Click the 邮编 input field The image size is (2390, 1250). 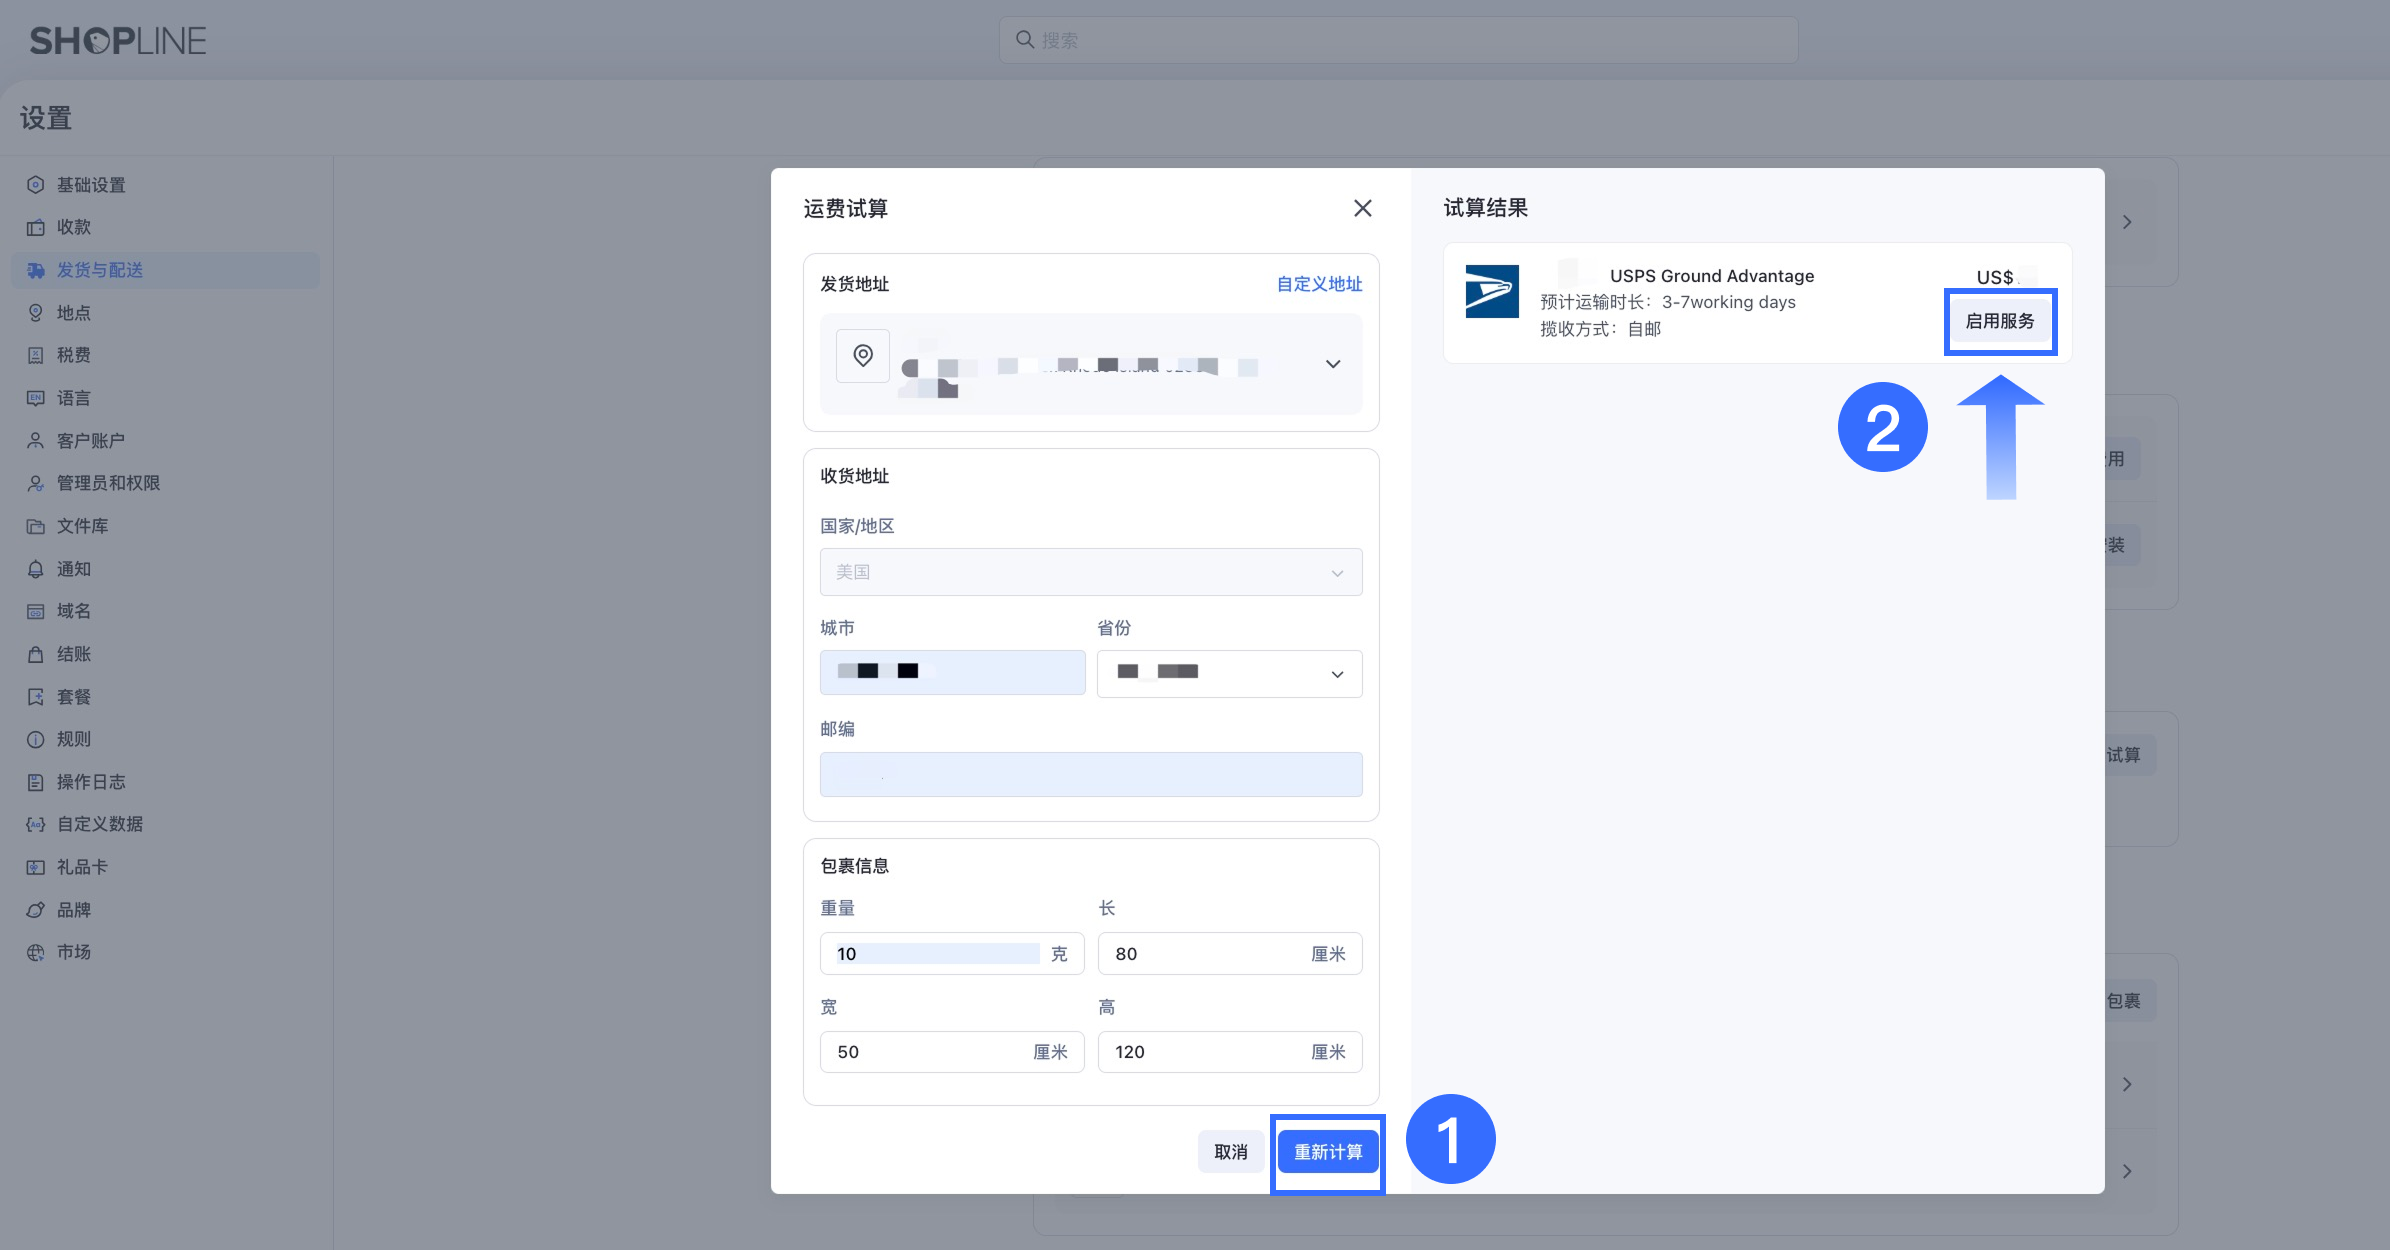[x=1090, y=775]
